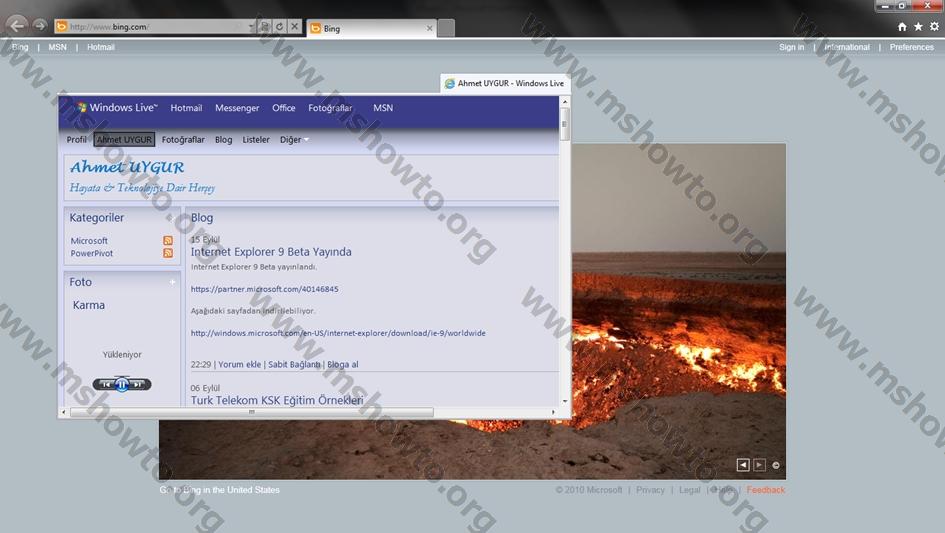Open Favorites with the star icon

pyautogui.click(x=918, y=27)
